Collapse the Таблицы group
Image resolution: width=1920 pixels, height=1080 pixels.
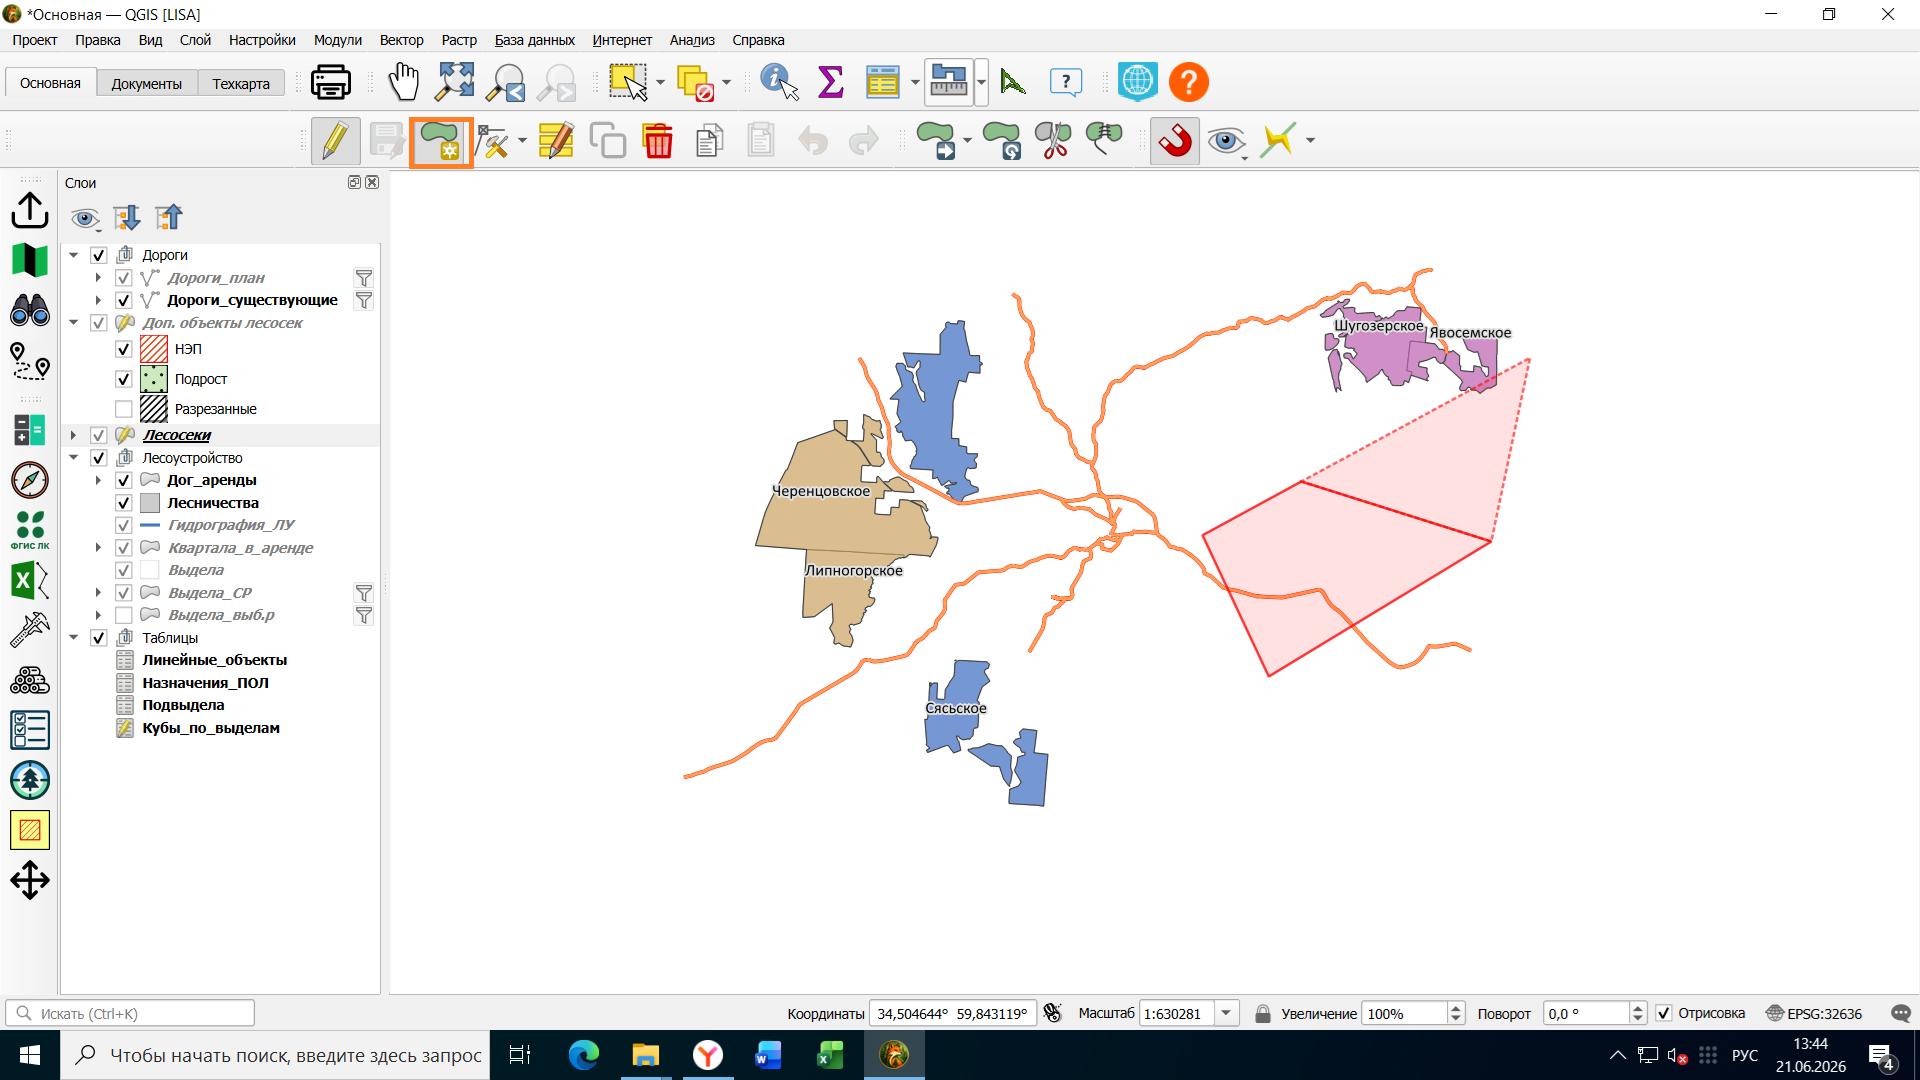coord(73,638)
